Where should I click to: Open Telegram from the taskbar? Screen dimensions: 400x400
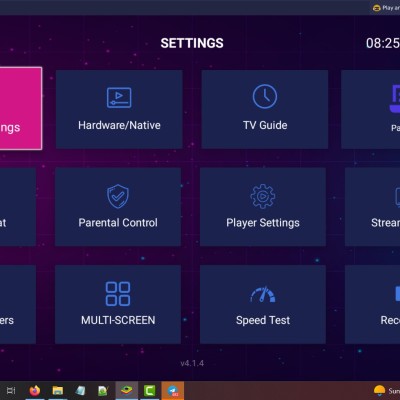(x=173, y=390)
